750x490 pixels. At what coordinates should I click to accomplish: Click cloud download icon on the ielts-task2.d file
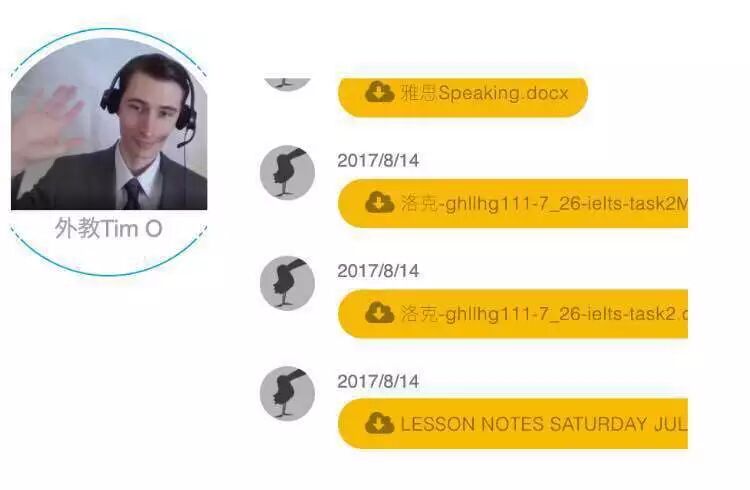point(379,313)
